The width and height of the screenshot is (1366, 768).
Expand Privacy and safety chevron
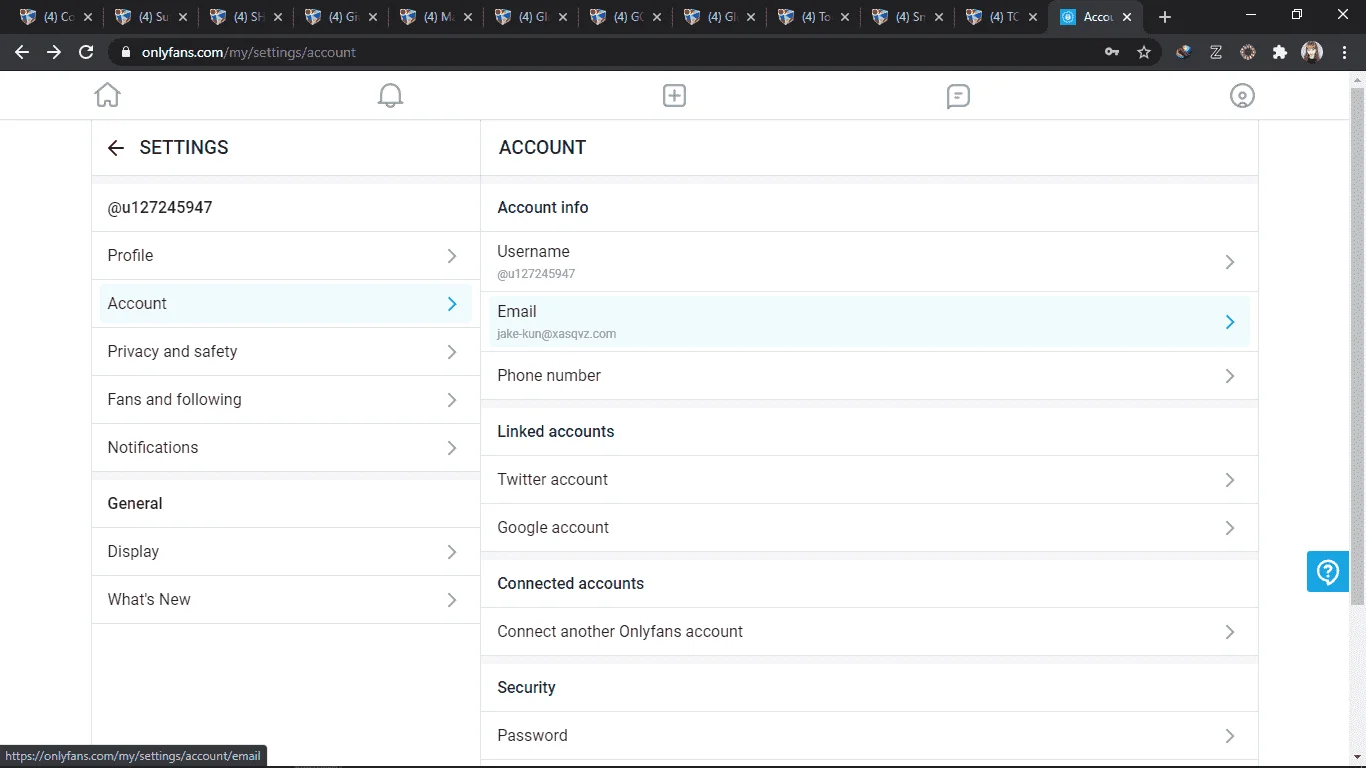(x=452, y=352)
